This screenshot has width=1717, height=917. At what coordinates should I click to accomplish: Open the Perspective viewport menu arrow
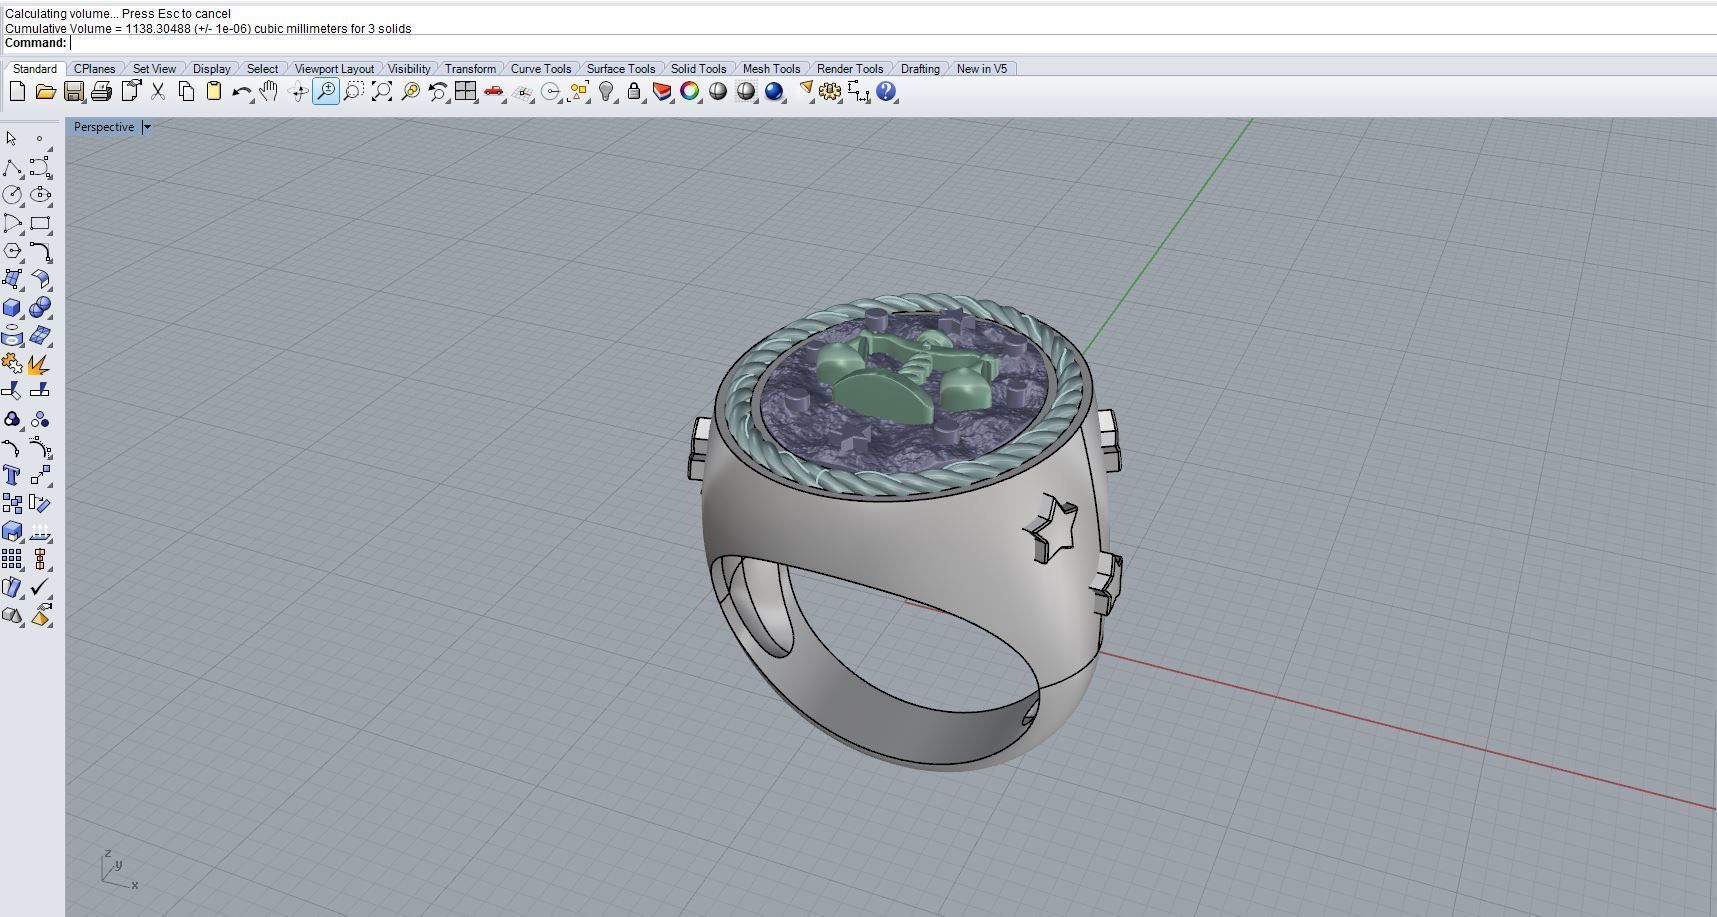click(x=147, y=127)
